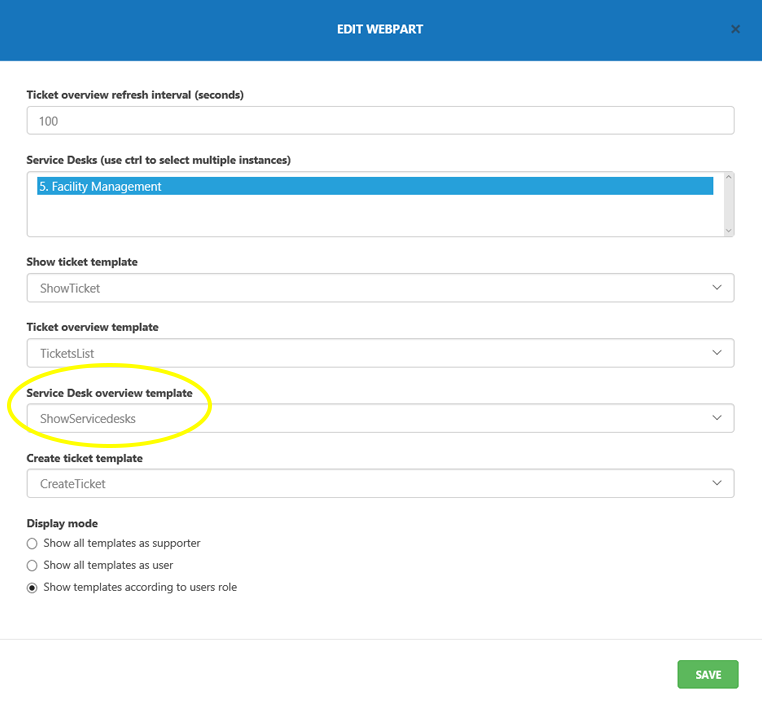Click the ShowTicket value in Show ticket template
762x707 pixels.
pyautogui.click(x=70, y=288)
